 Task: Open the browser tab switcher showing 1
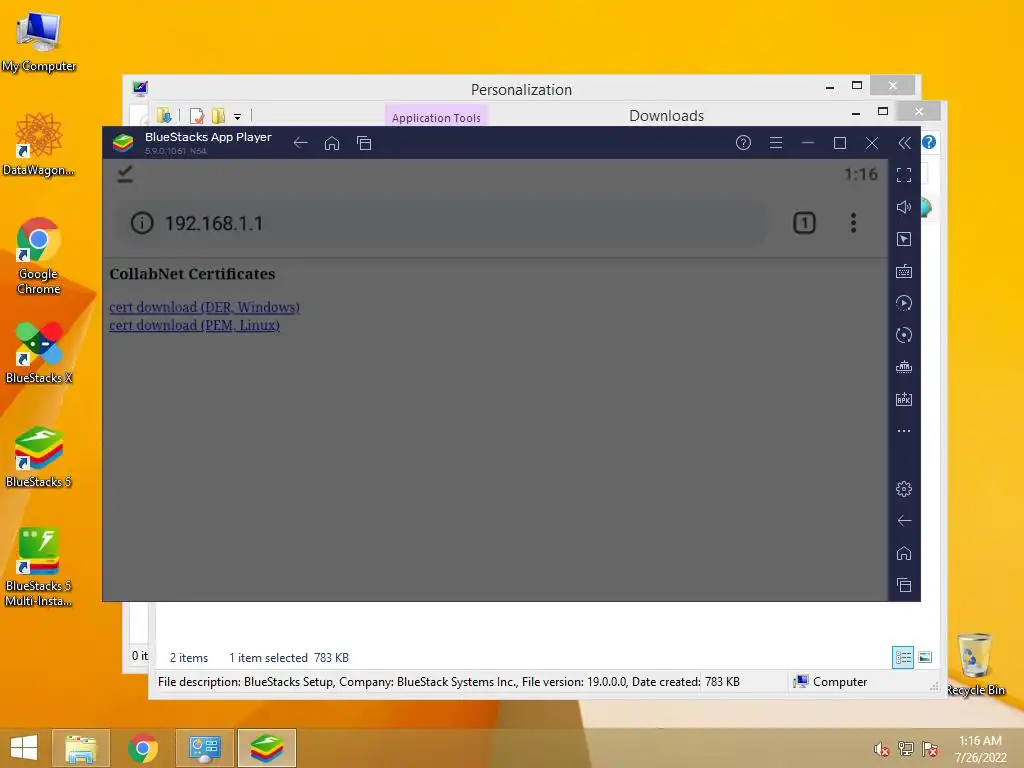click(x=804, y=223)
